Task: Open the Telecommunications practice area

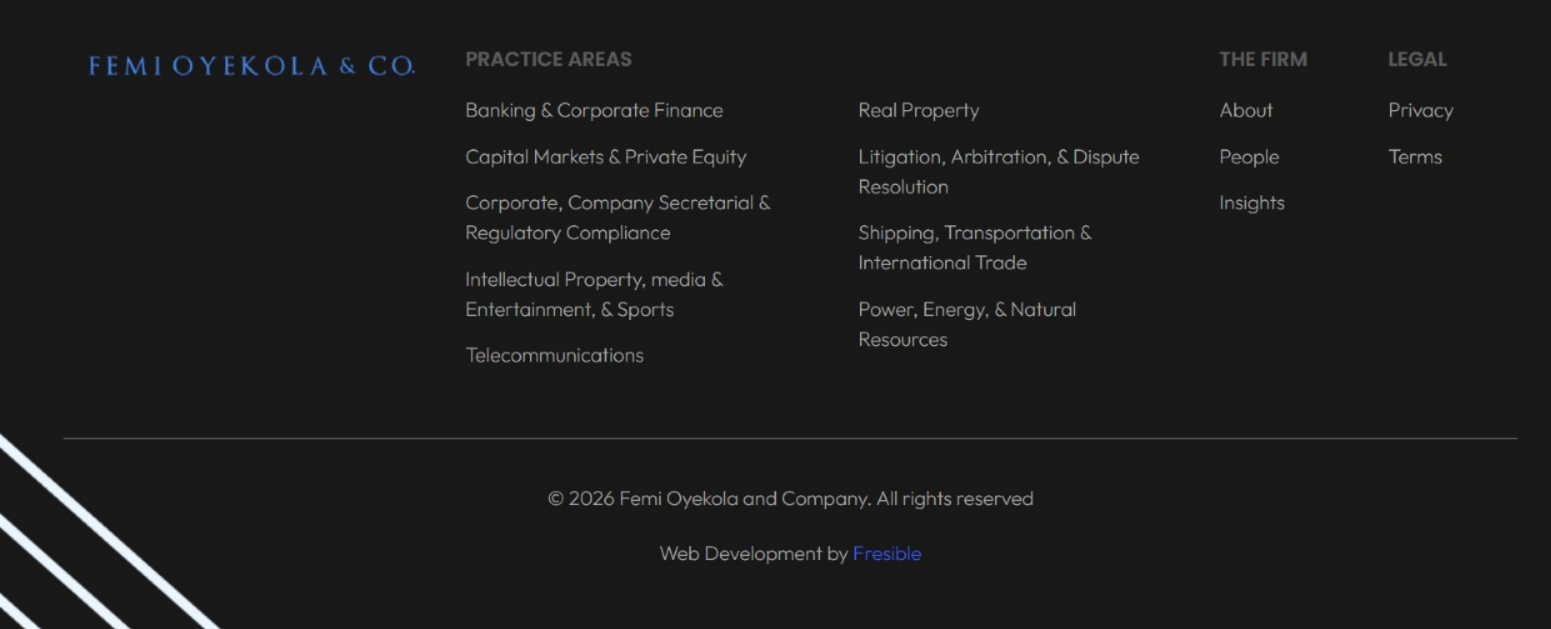Action: pos(554,355)
